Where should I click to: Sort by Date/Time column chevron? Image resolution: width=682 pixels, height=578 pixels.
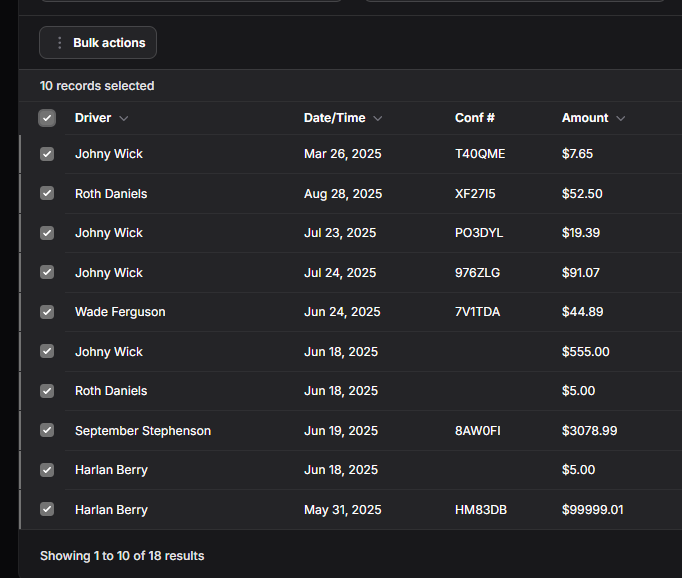pos(378,118)
